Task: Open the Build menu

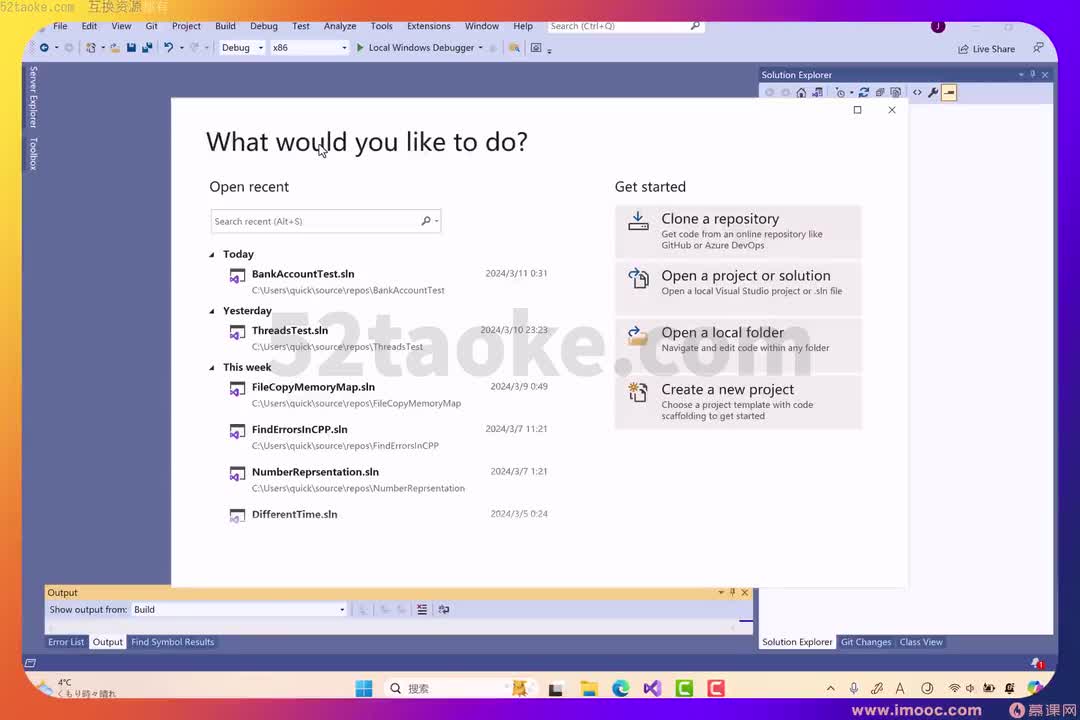Action: tap(225, 26)
